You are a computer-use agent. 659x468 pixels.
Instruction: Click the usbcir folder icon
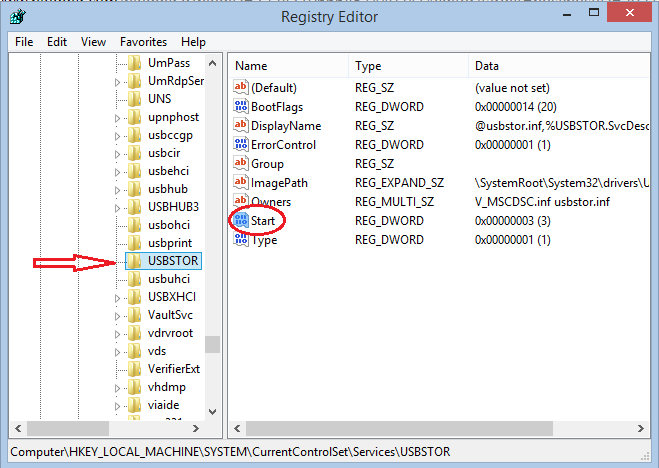click(134, 153)
